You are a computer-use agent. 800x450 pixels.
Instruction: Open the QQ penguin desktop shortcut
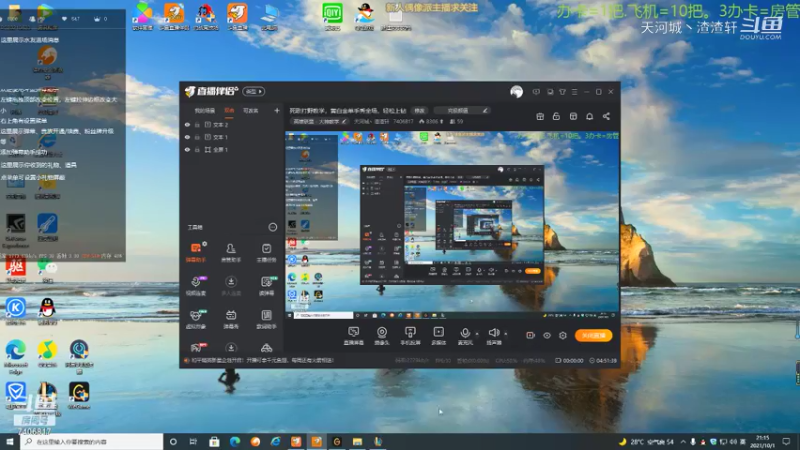tap(47, 311)
